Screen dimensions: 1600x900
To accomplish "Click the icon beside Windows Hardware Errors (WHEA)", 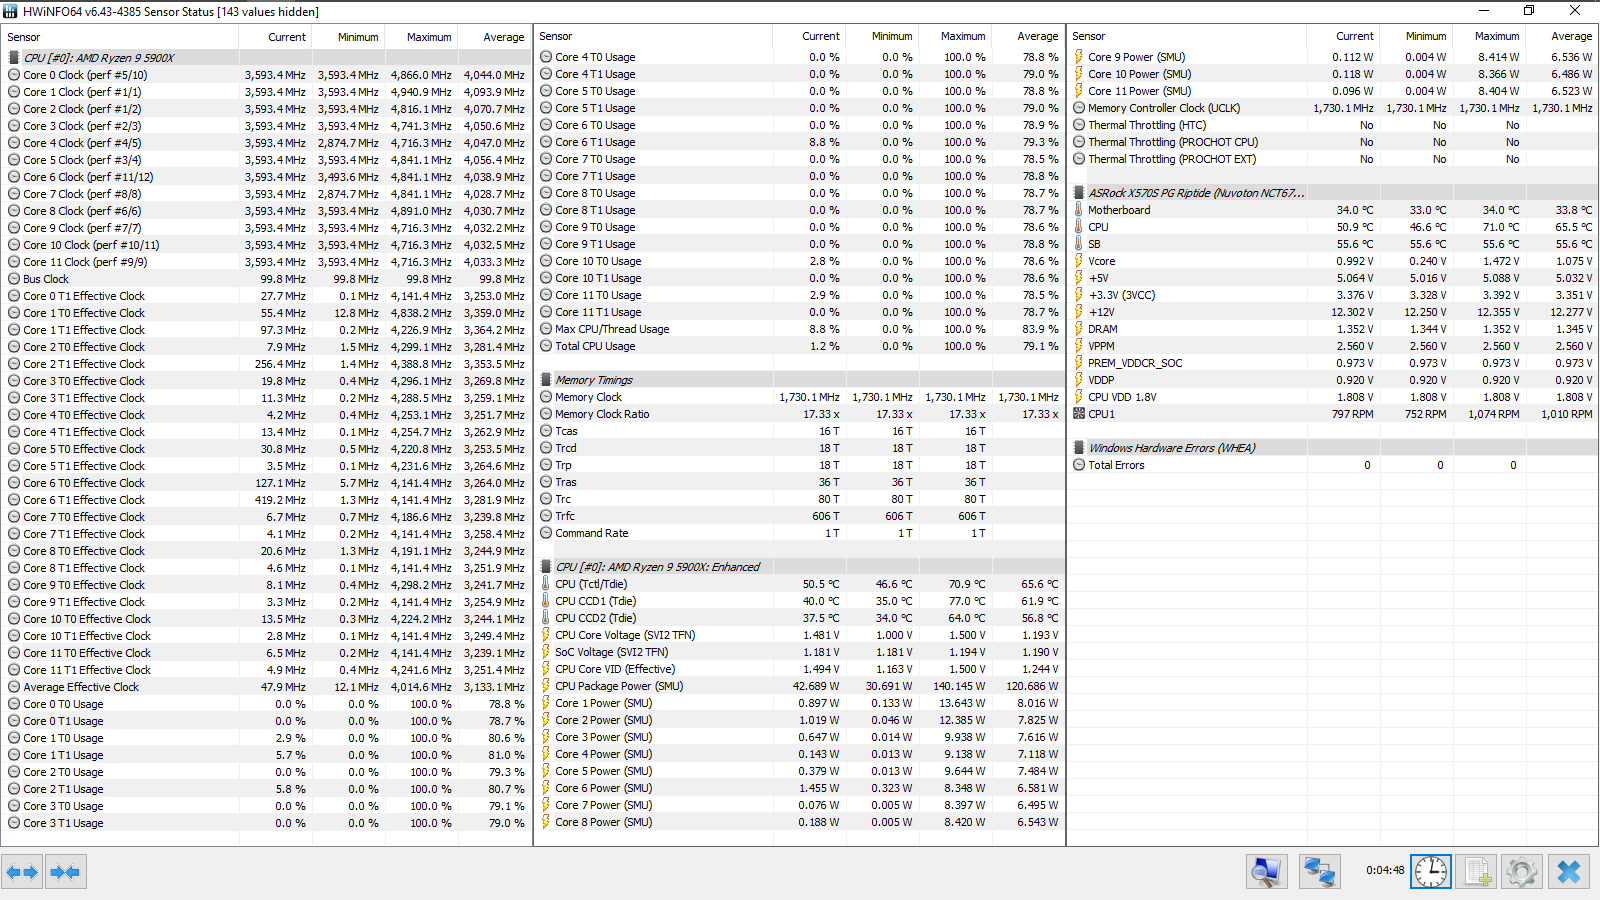I will (1079, 448).
